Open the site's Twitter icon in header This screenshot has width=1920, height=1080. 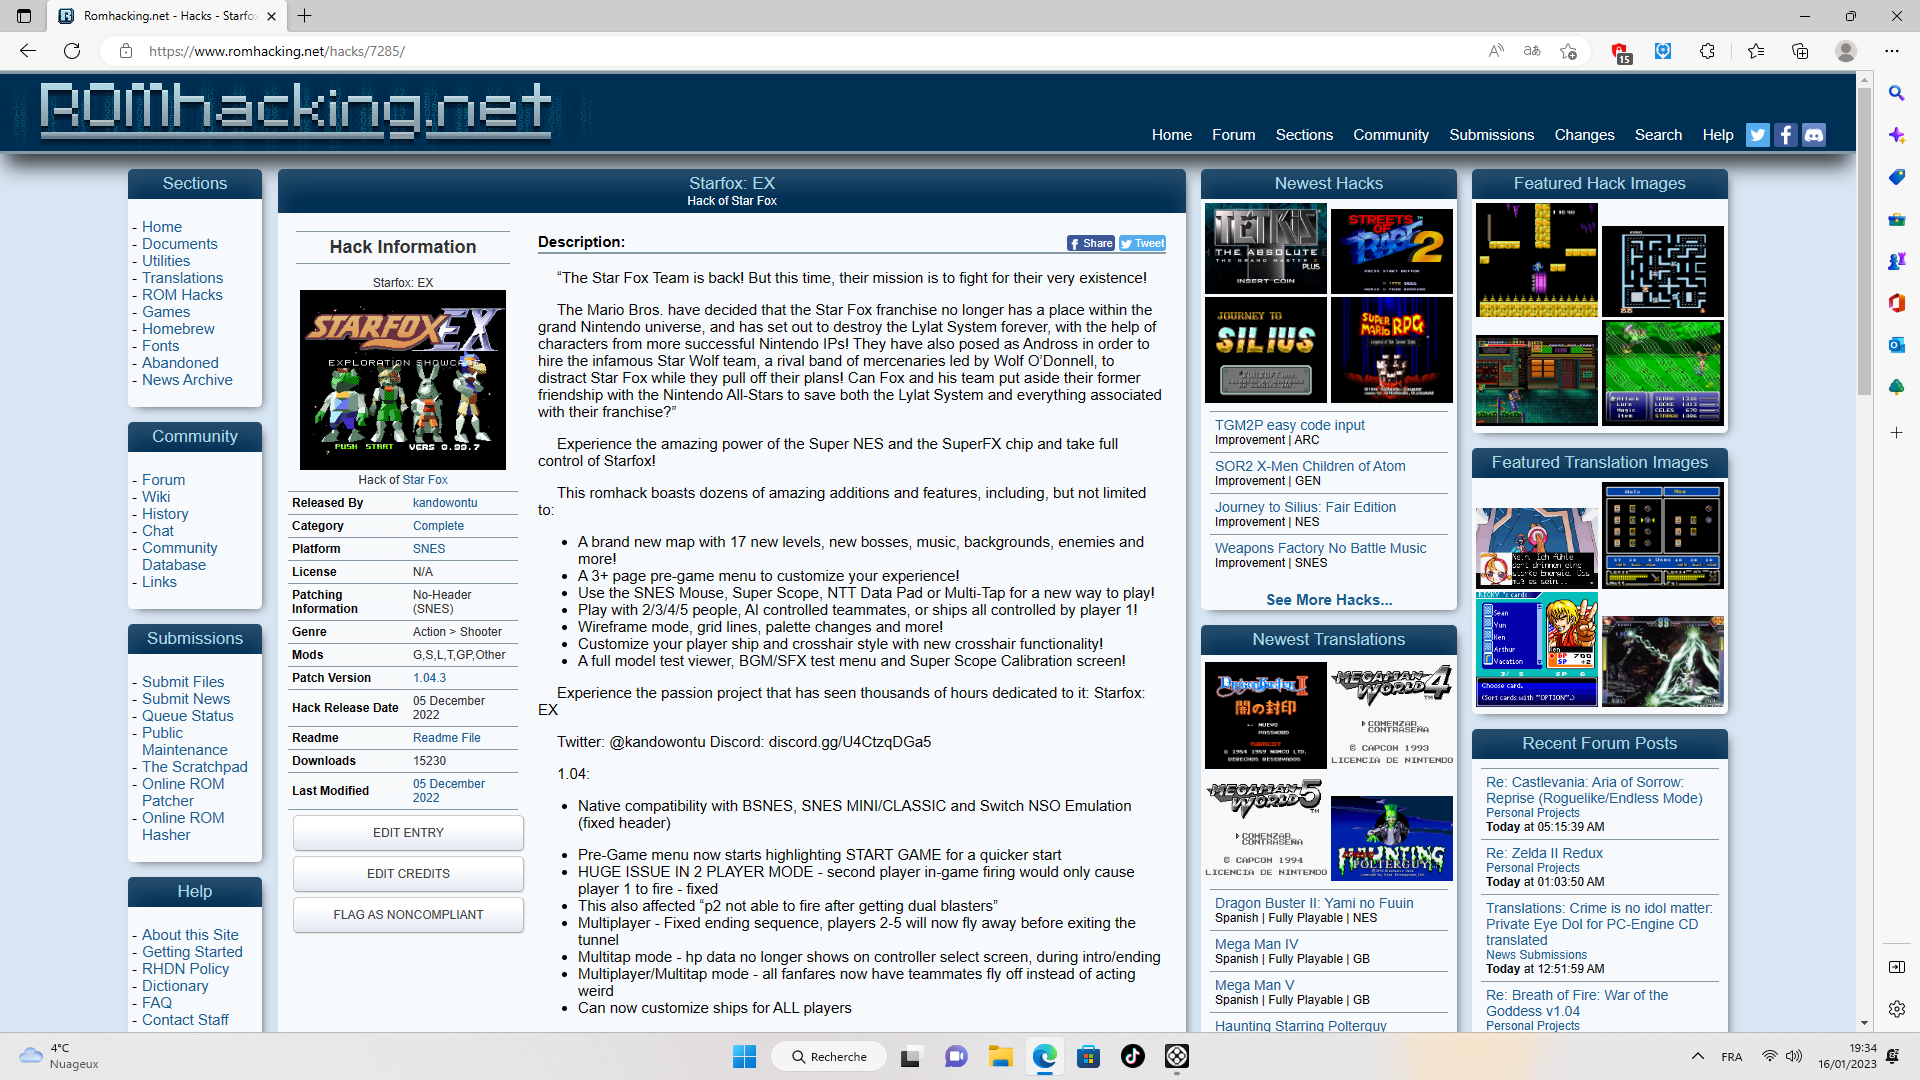[x=1757, y=135]
